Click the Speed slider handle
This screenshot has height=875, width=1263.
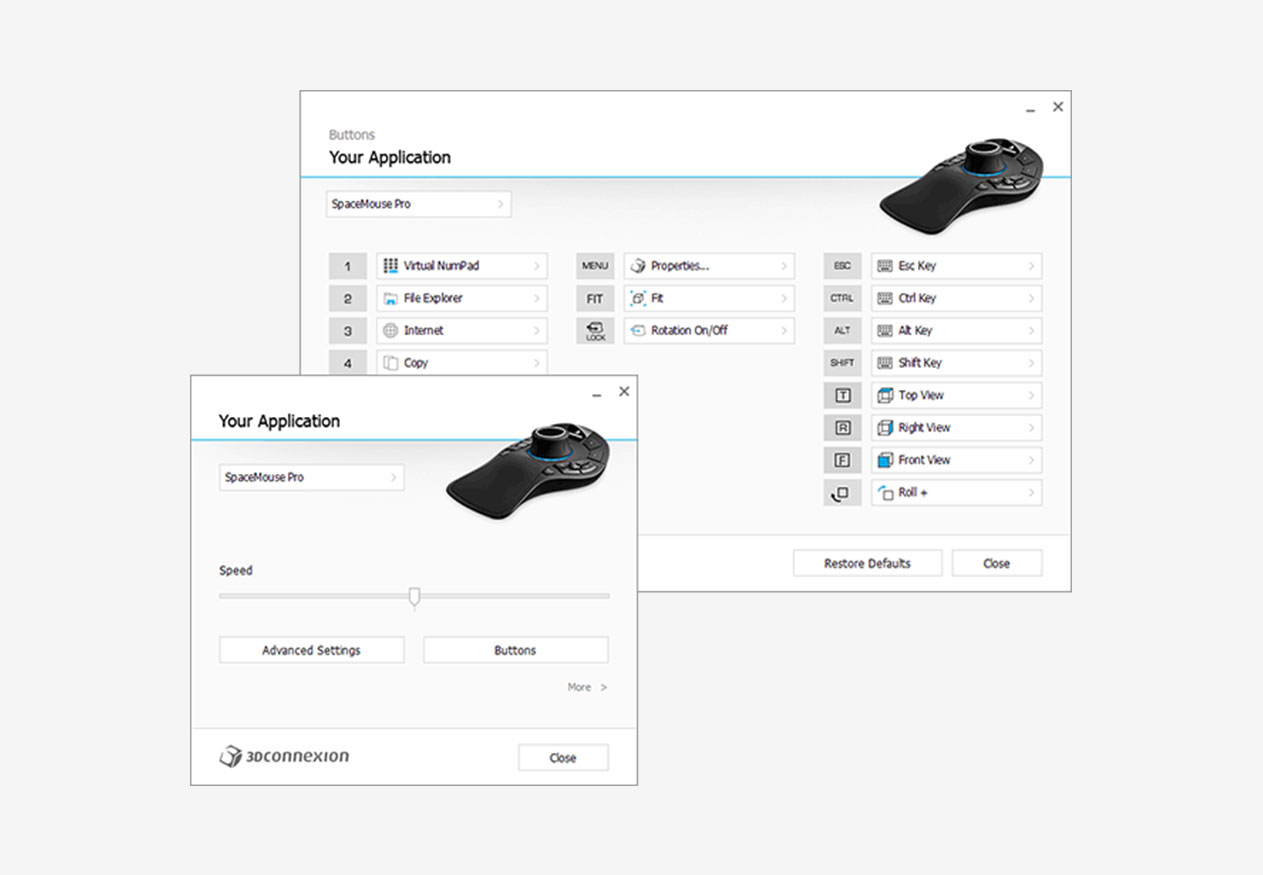(x=414, y=596)
